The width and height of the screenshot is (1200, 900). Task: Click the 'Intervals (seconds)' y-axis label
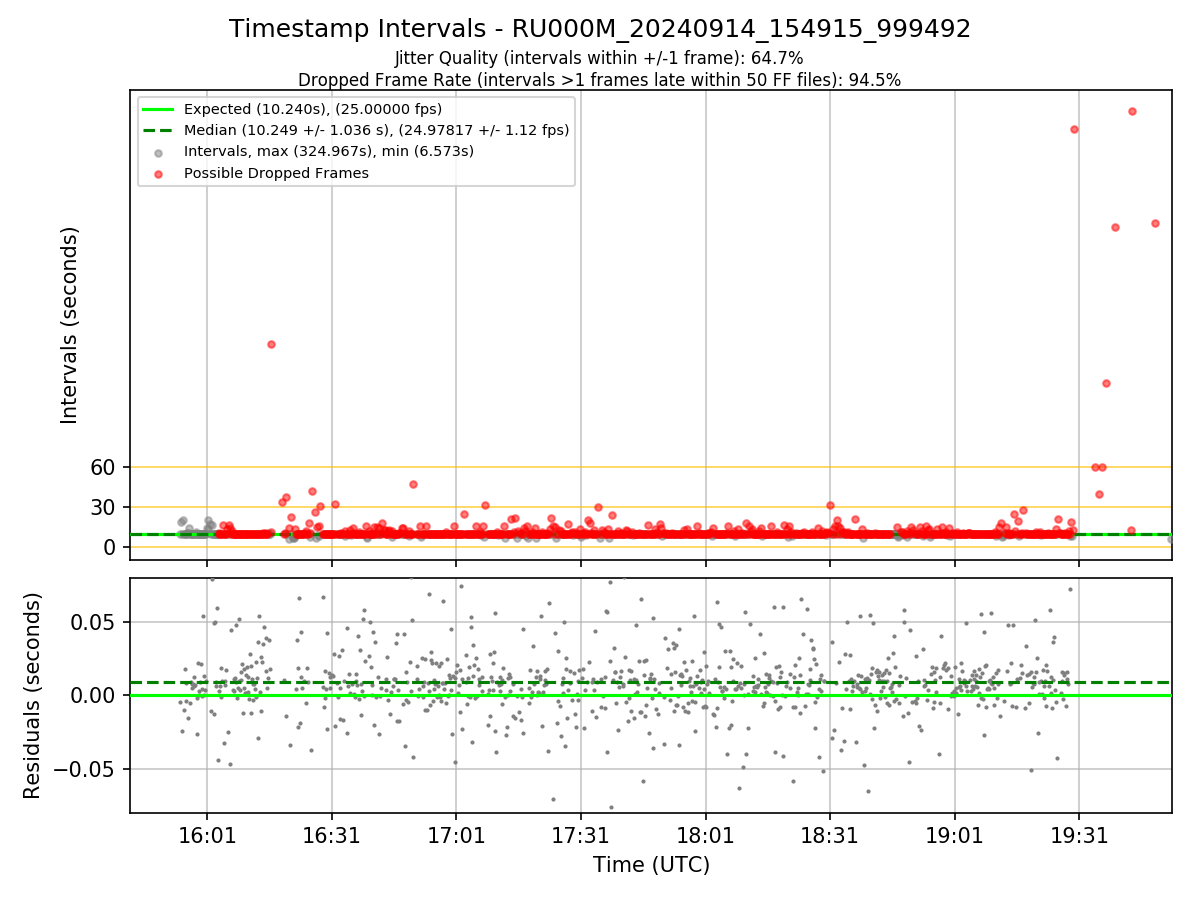[69, 325]
